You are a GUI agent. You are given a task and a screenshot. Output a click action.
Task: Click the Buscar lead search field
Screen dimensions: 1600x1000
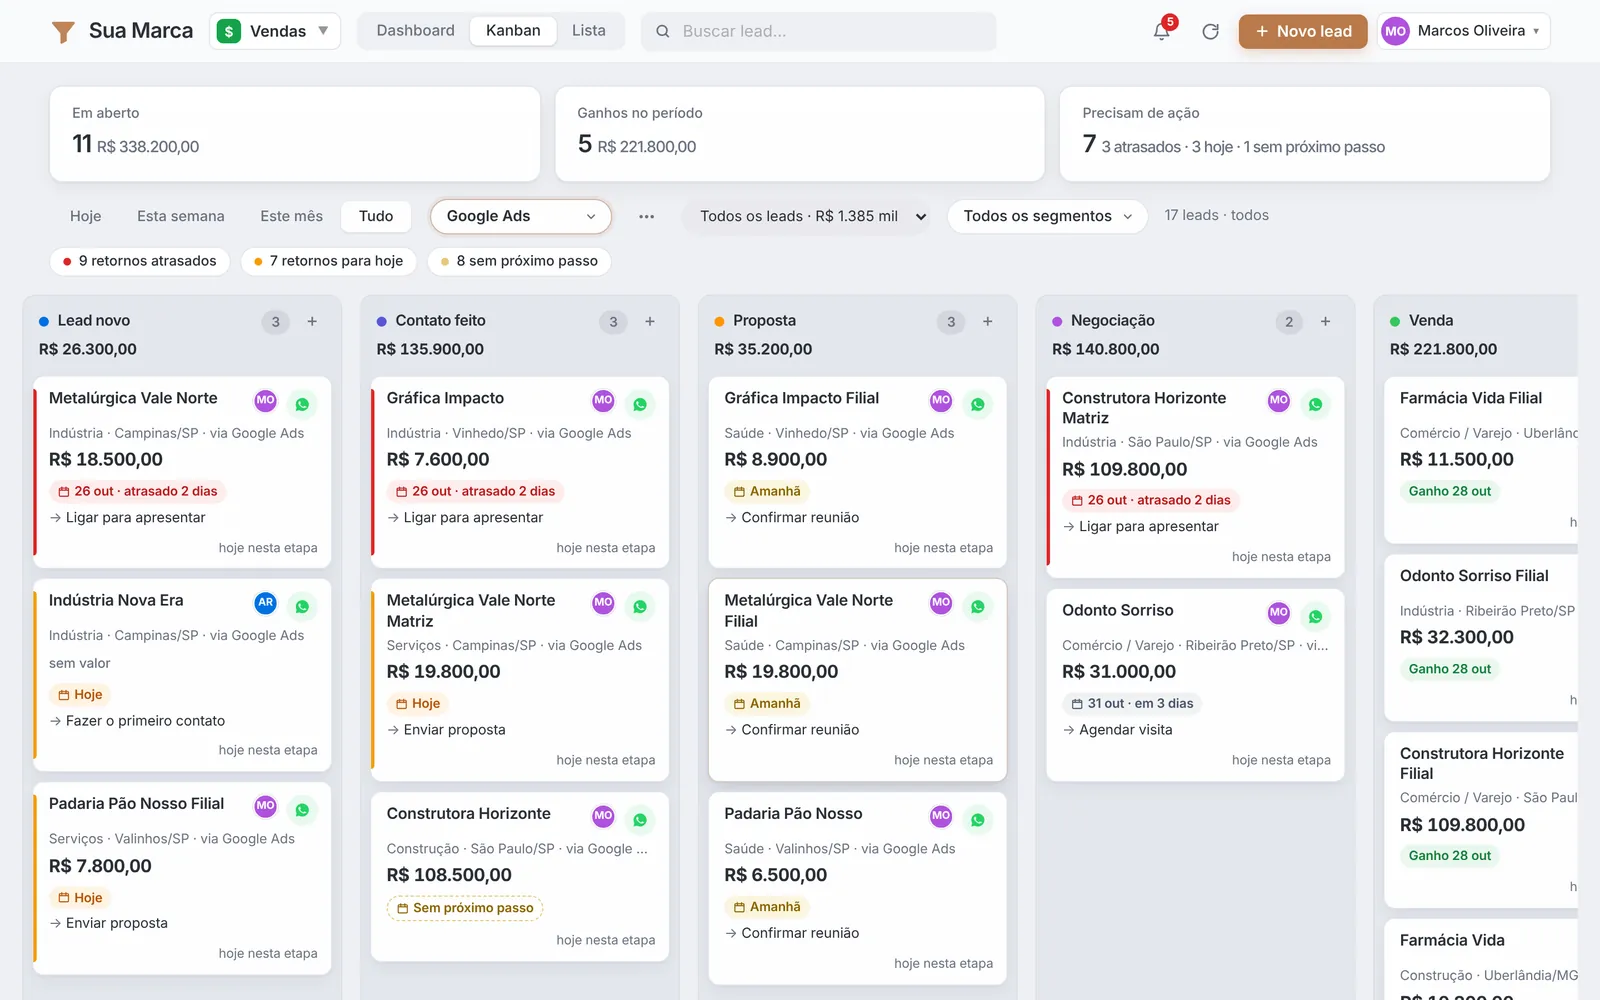(819, 31)
